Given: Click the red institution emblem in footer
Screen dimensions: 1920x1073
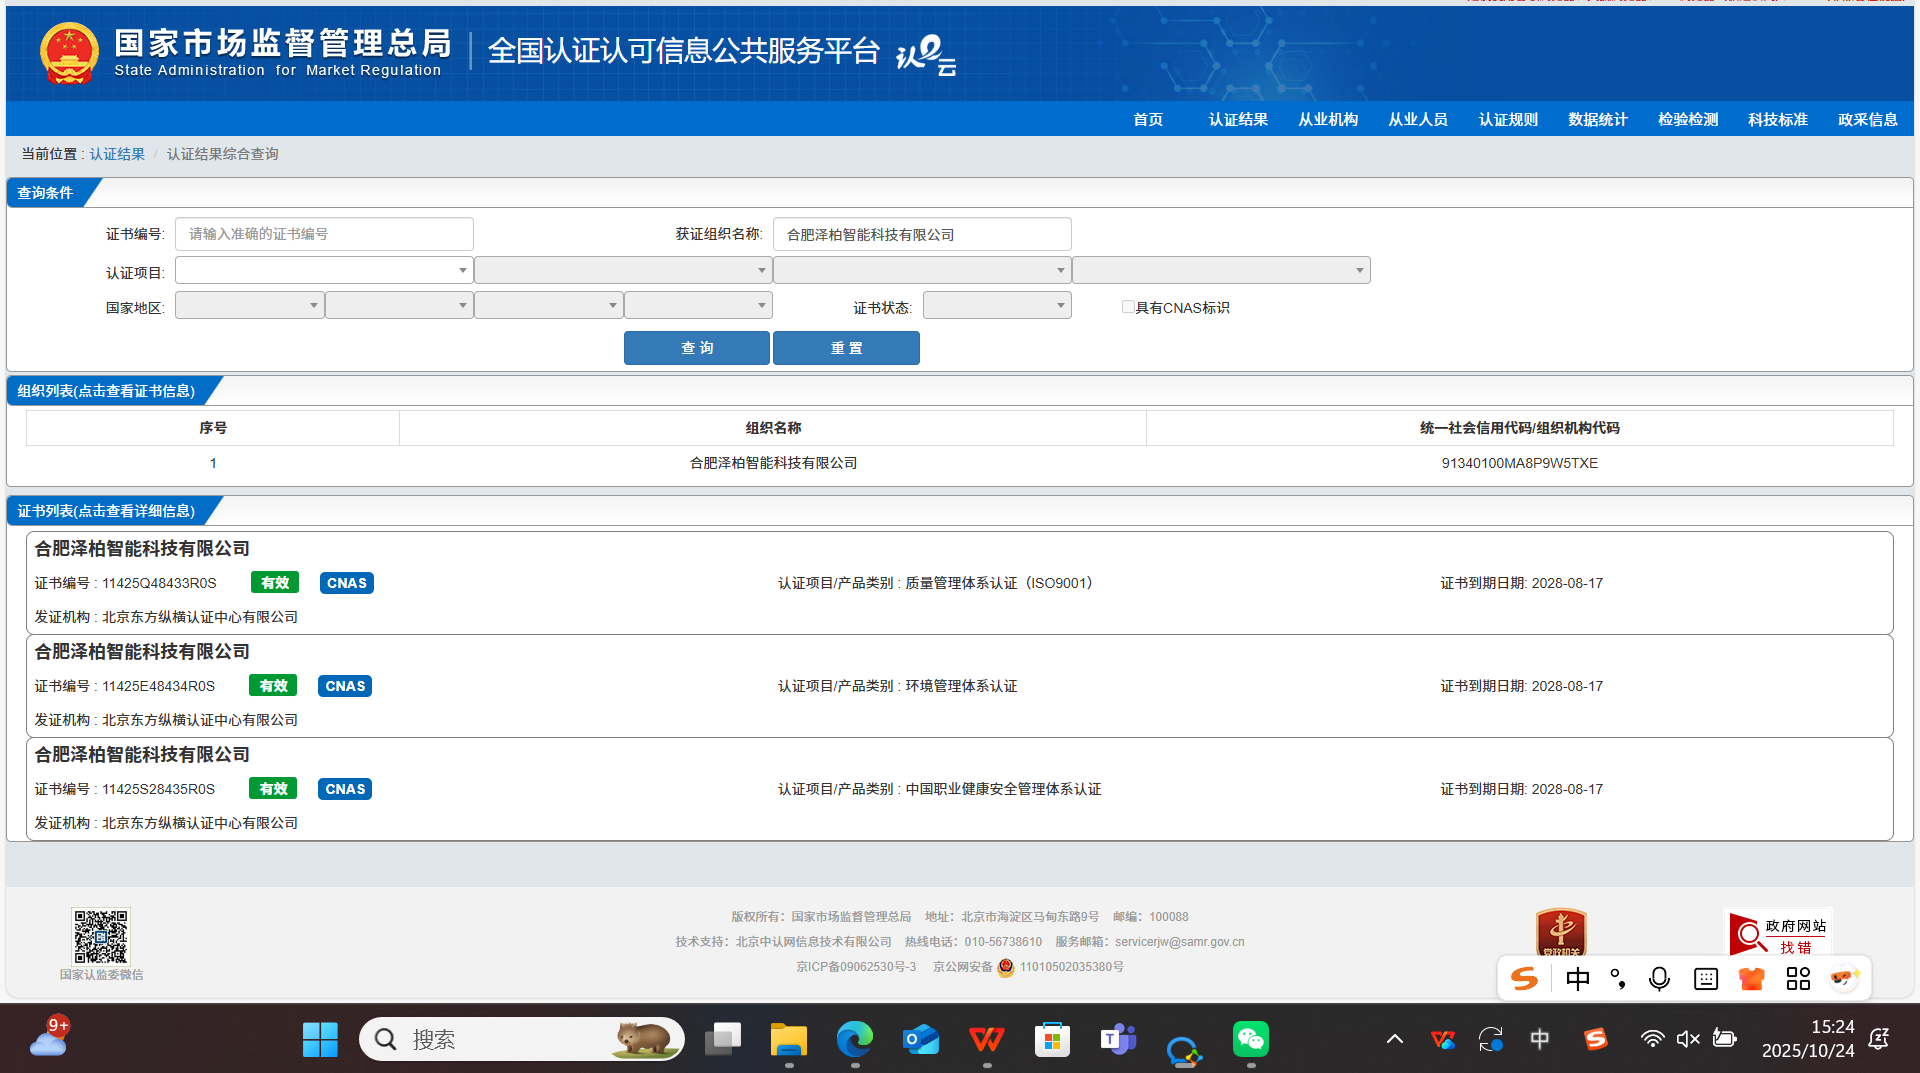Looking at the screenshot, I should (1561, 932).
